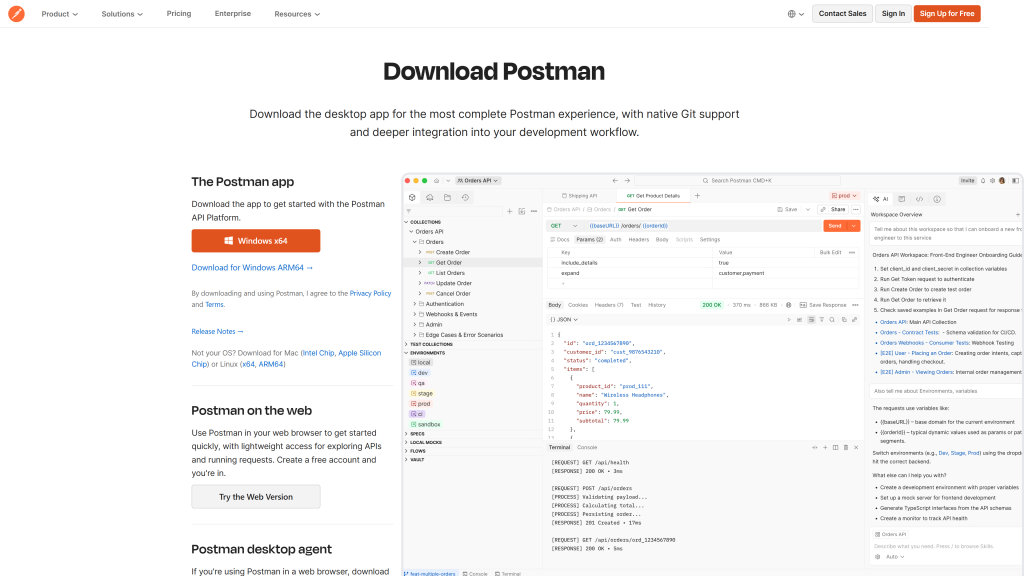Click the copy icon in the response toolbar

(x=844, y=319)
